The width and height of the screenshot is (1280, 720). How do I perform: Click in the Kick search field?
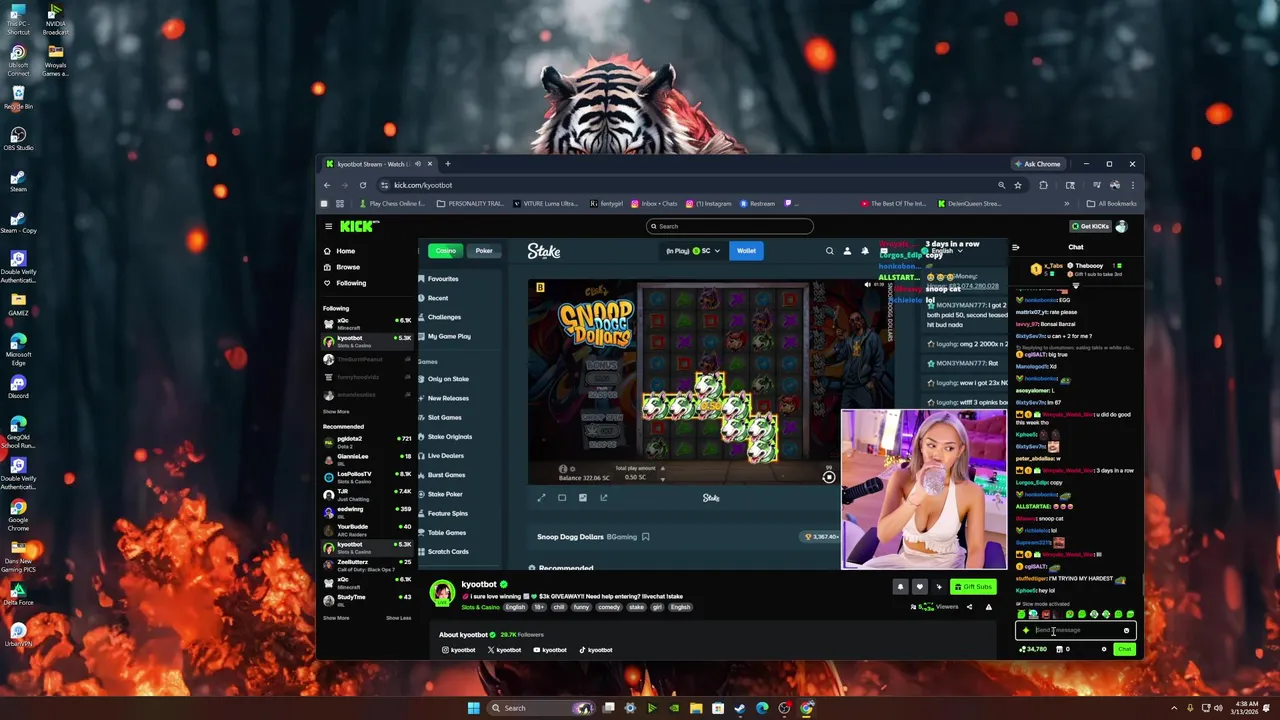click(x=729, y=226)
